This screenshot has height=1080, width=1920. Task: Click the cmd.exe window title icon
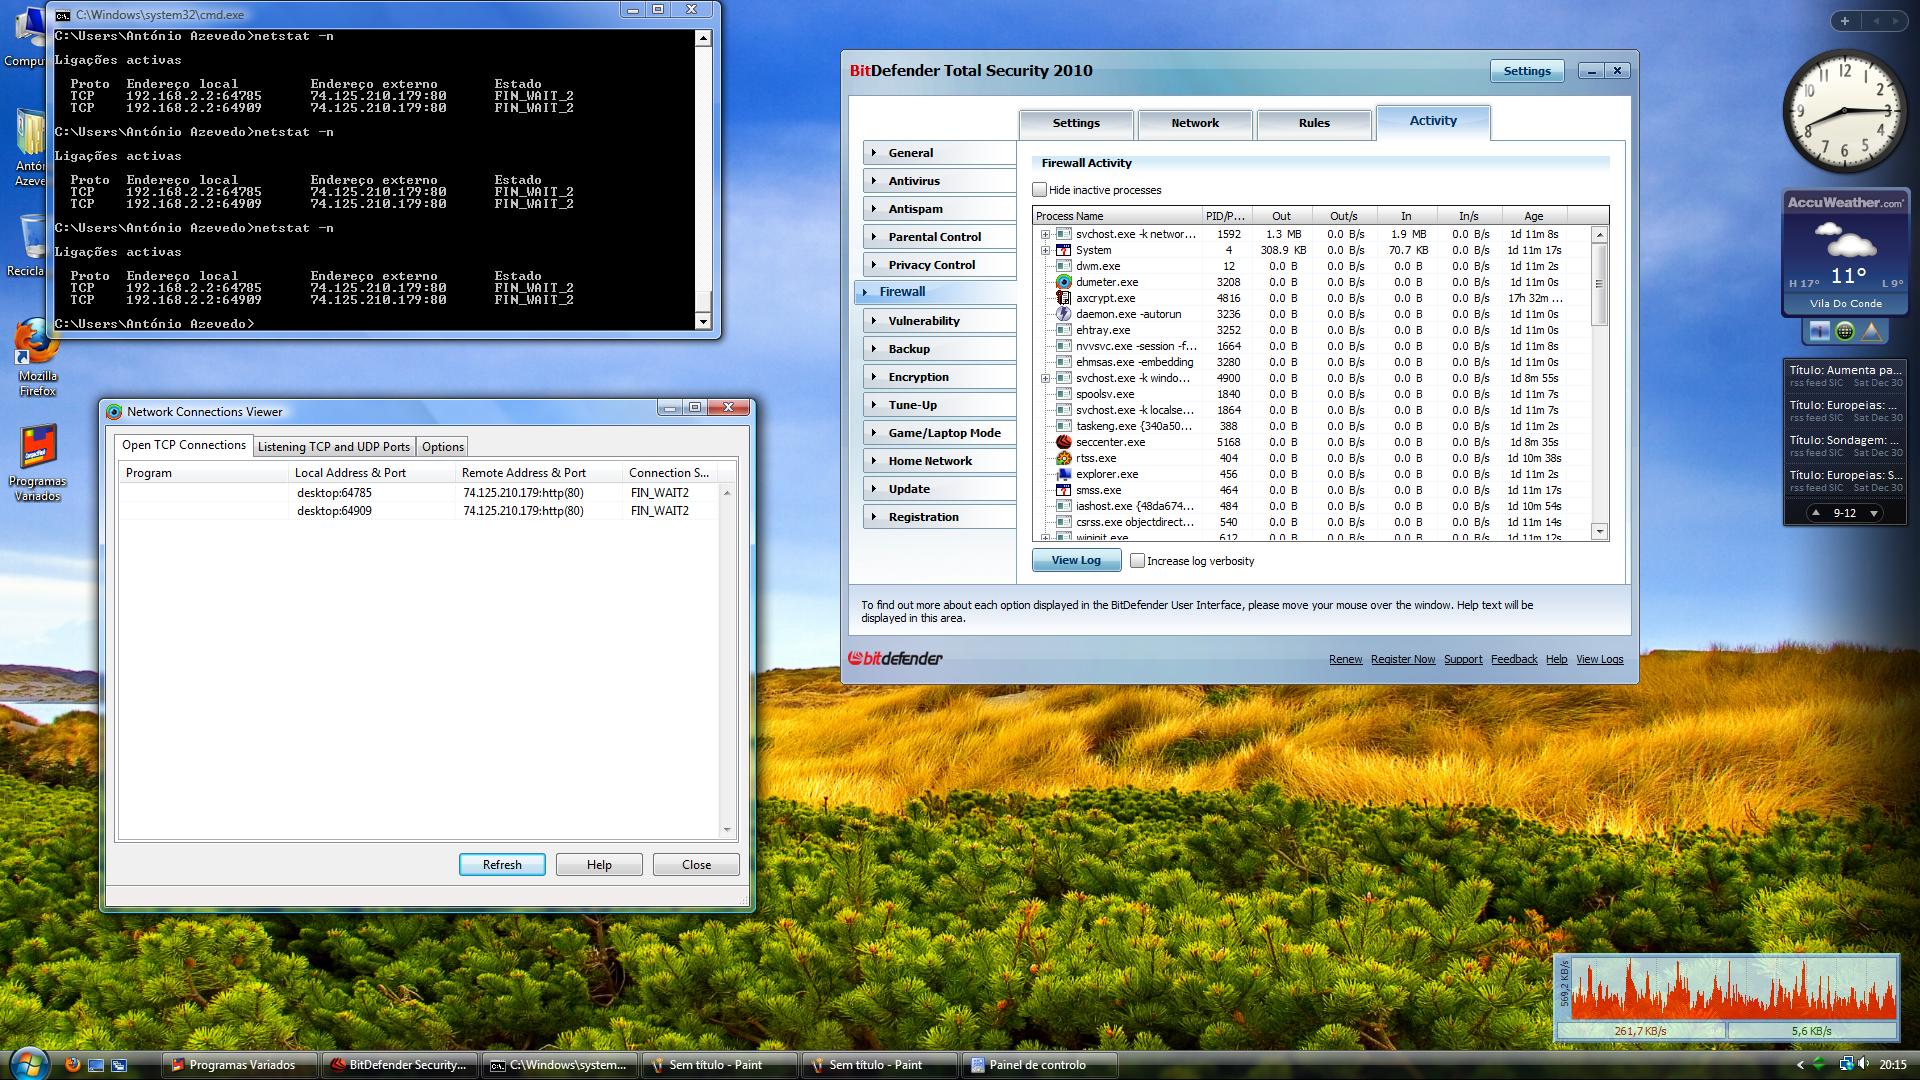[63, 15]
